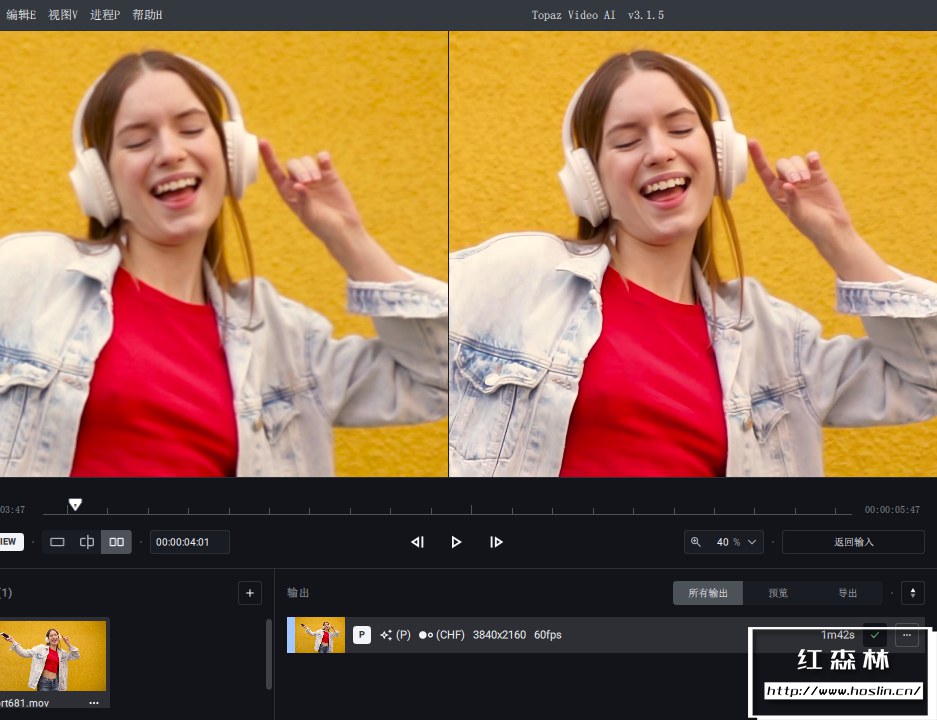The height and width of the screenshot is (720, 937).
Task: Play the video preview
Action: [456, 542]
